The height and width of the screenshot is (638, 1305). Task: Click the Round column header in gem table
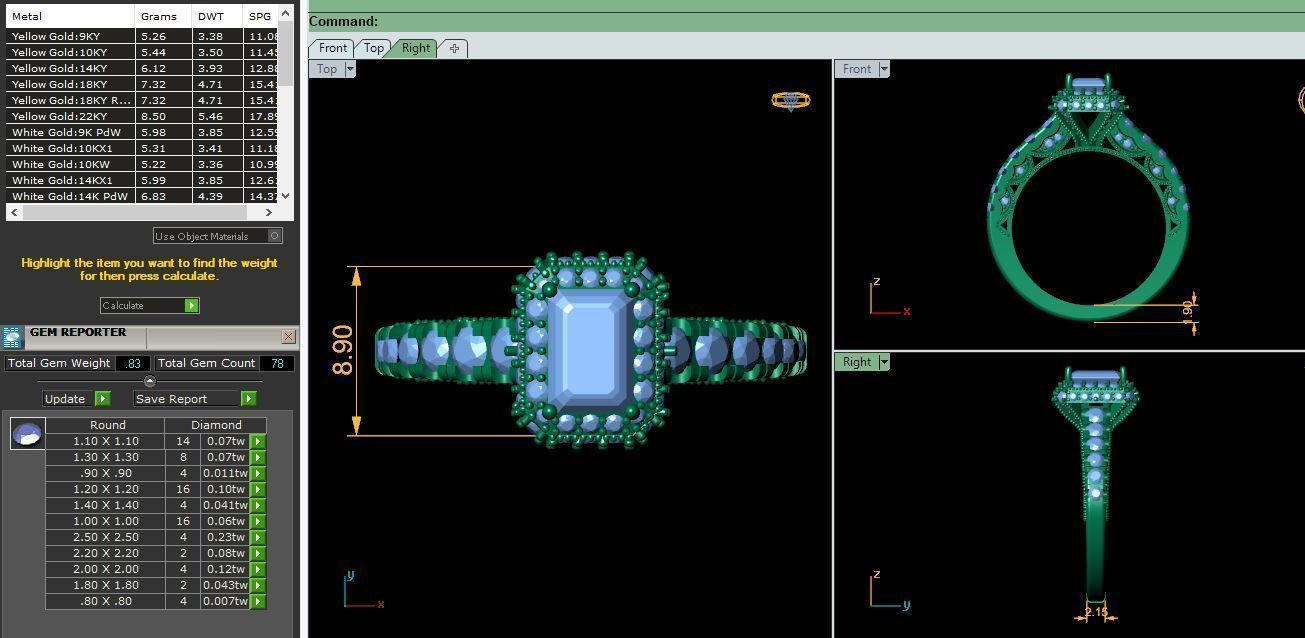pos(105,425)
